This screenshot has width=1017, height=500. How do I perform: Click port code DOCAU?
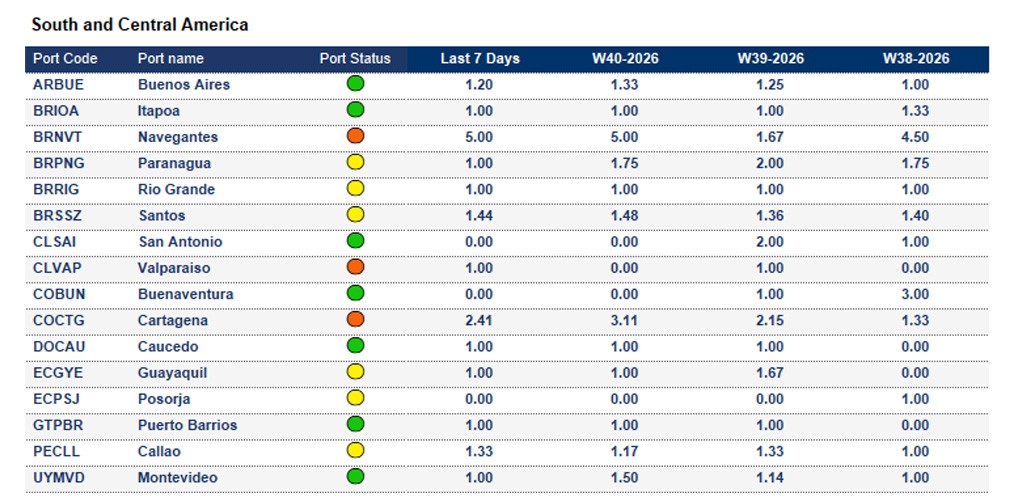click(59, 346)
